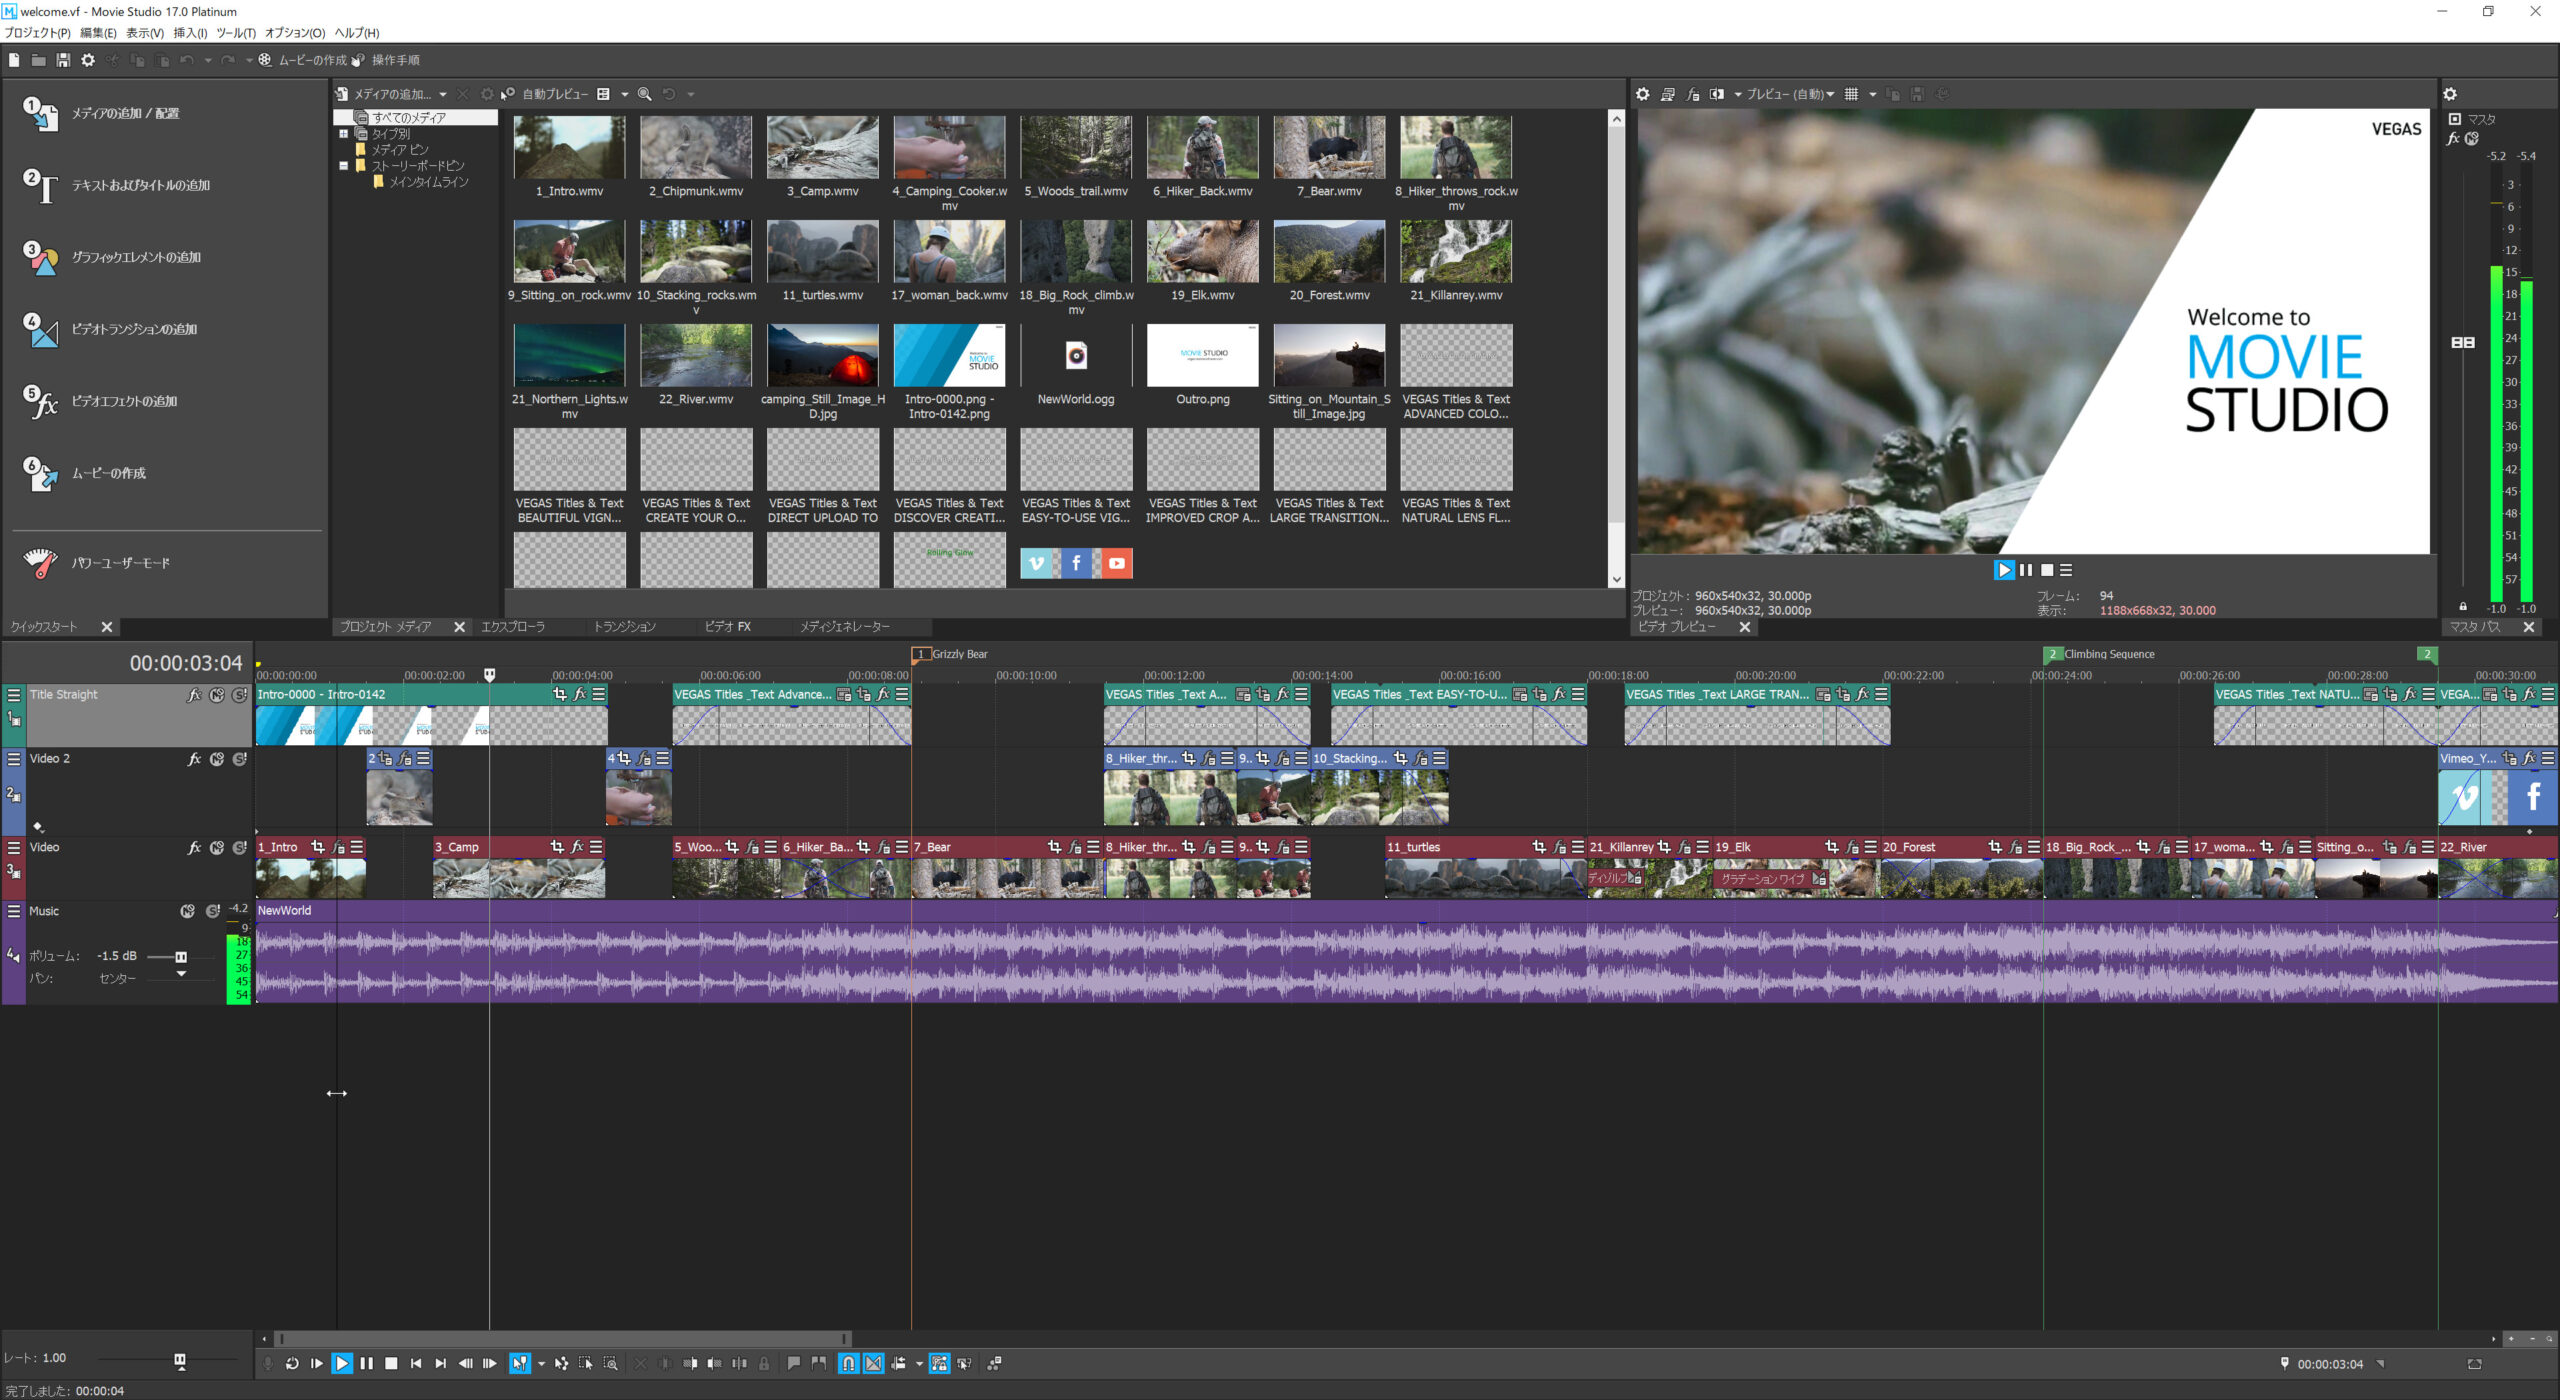
Task: Select the Envelope edit tool
Action: click(561, 1363)
